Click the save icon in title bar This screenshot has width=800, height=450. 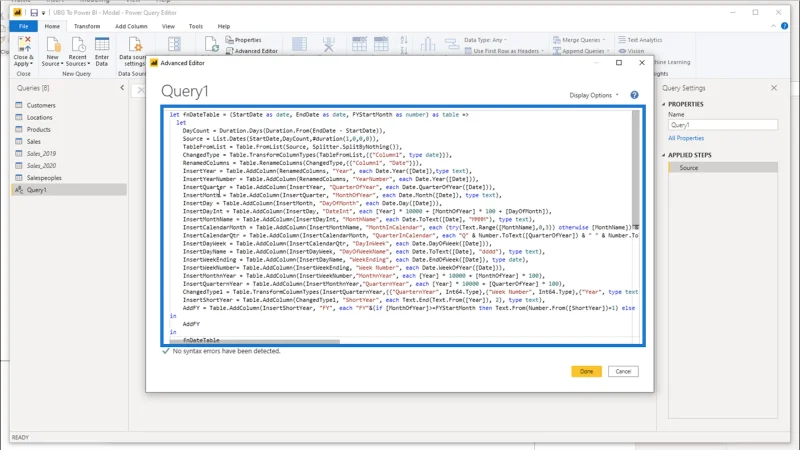pos(34,13)
